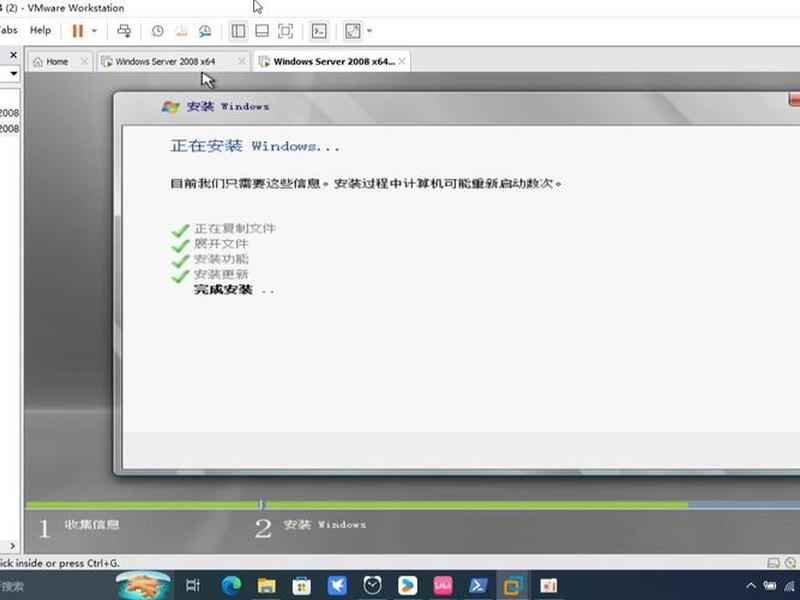Open the library search dropdown arrow
Screen dimensions: 800x600
(x=14, y=74)
